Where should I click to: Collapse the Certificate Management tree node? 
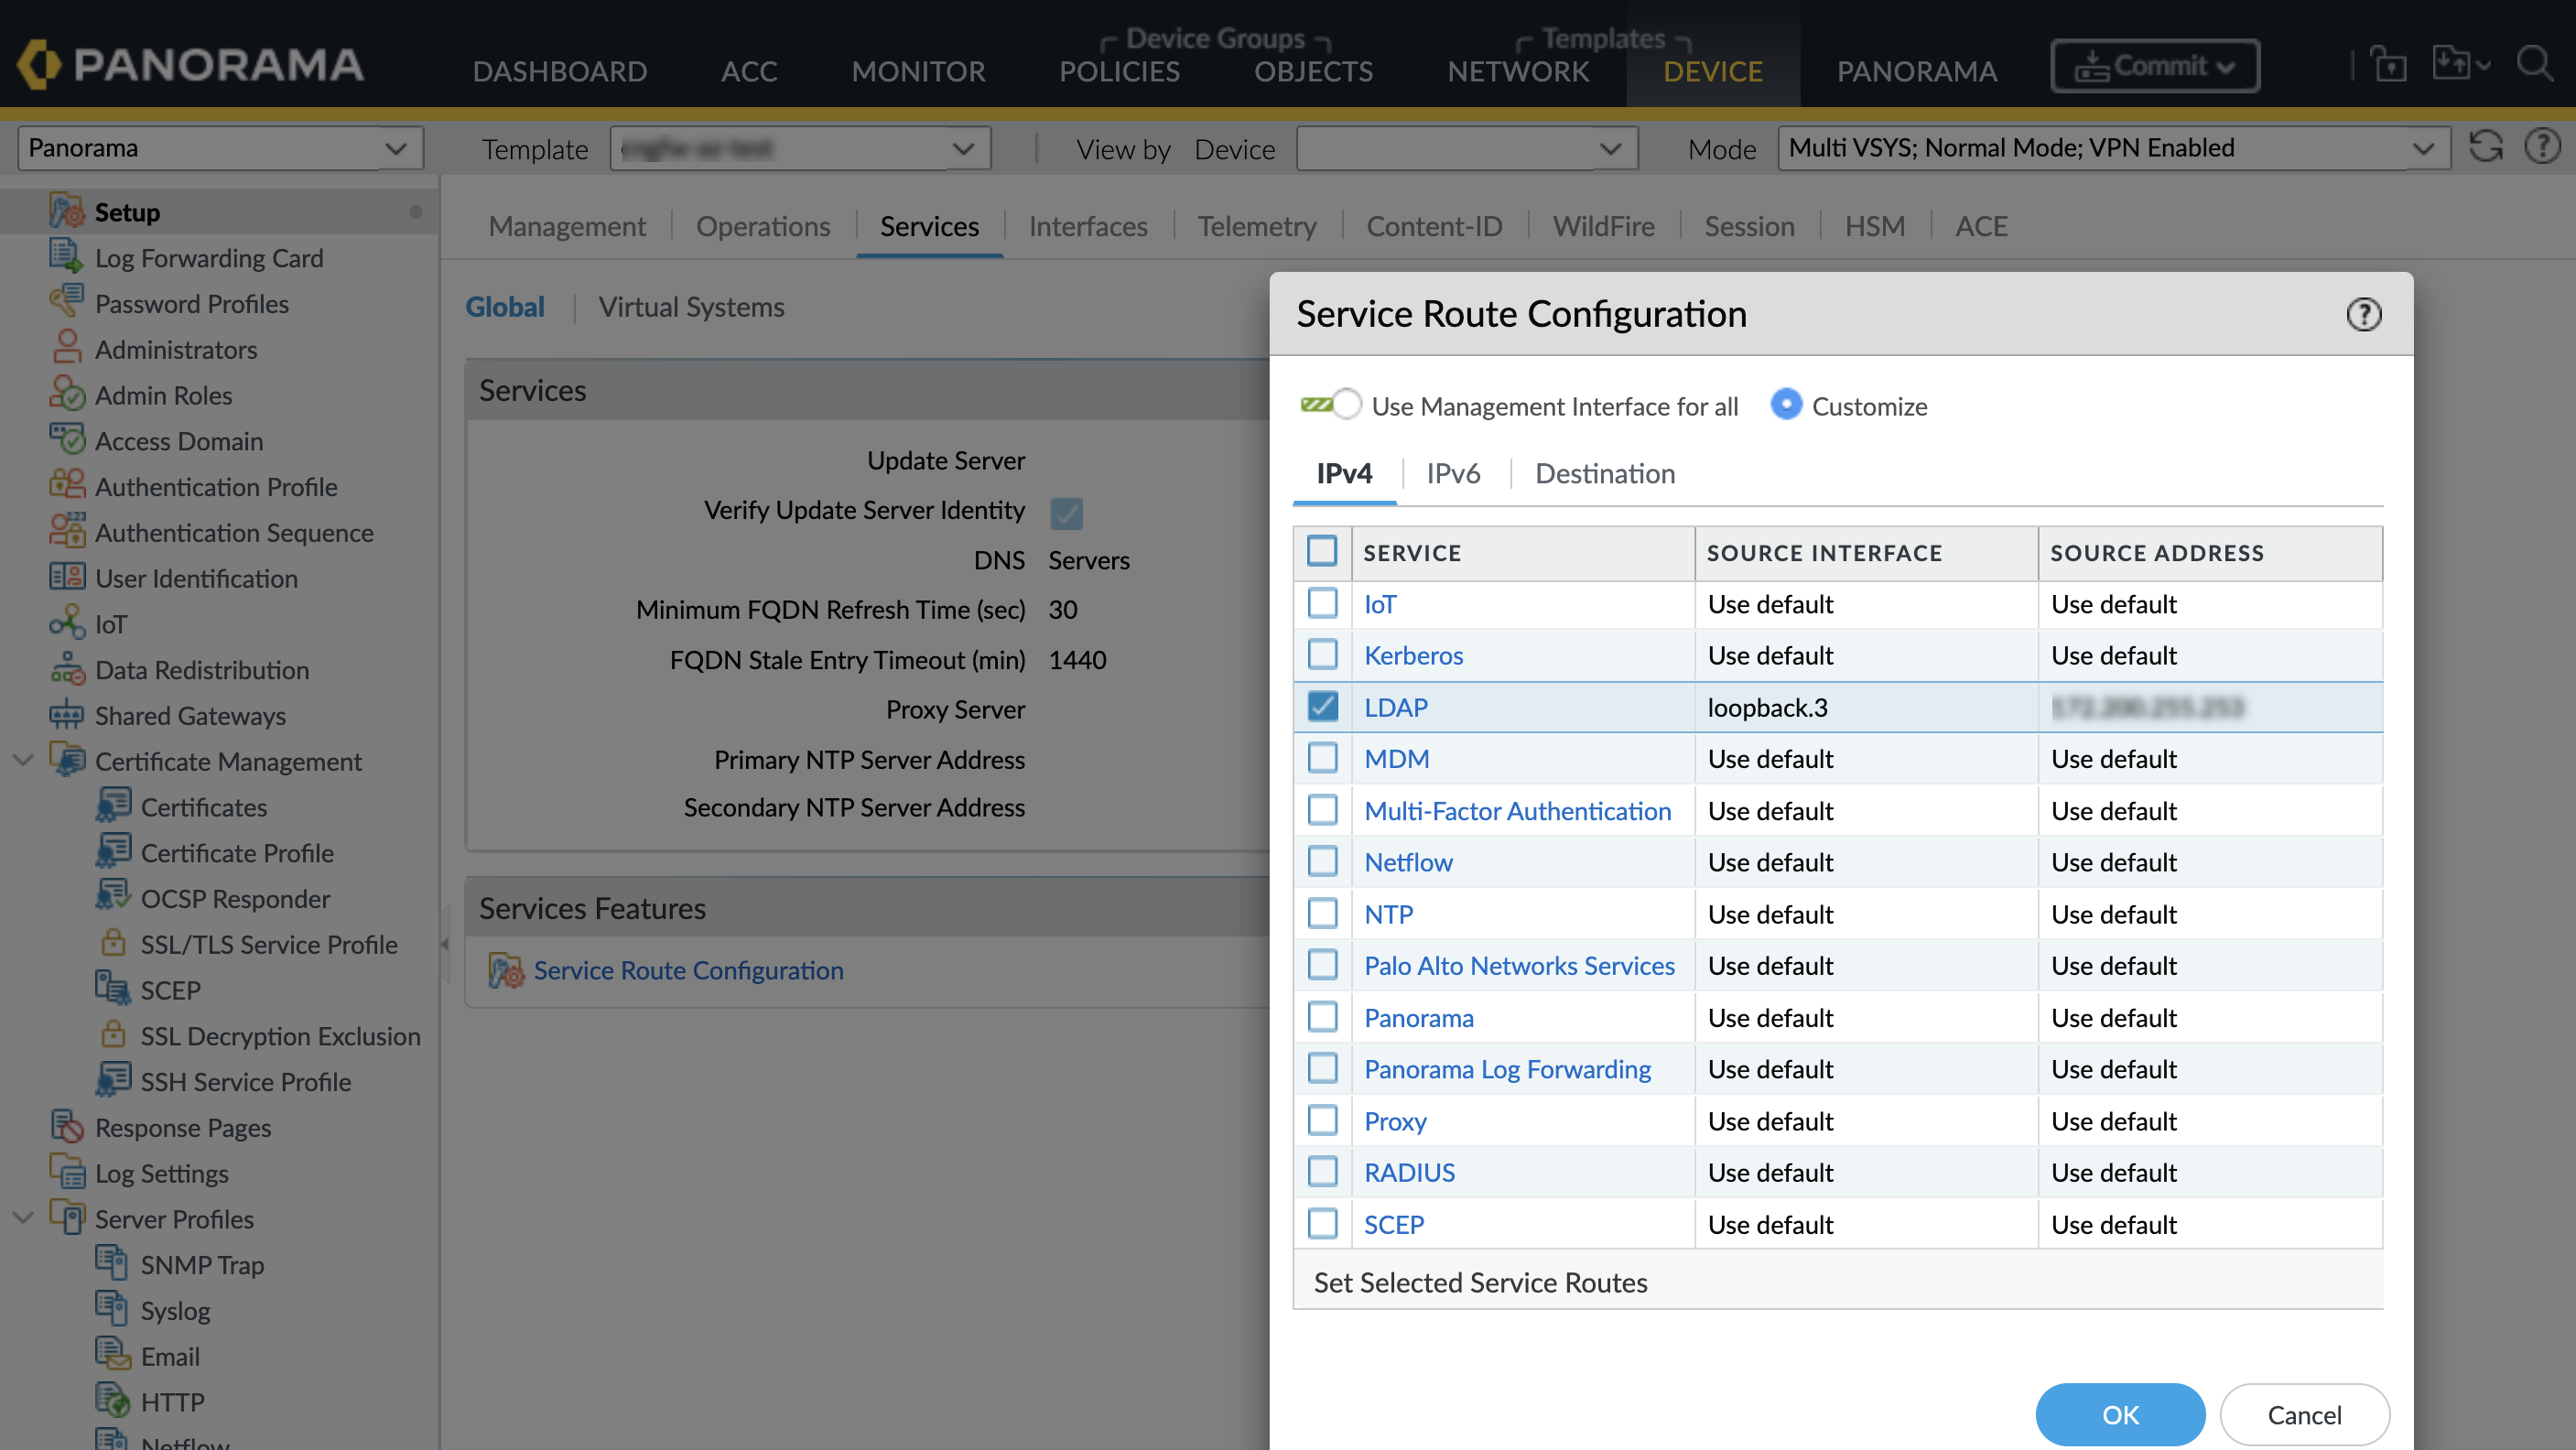(24, 760)
